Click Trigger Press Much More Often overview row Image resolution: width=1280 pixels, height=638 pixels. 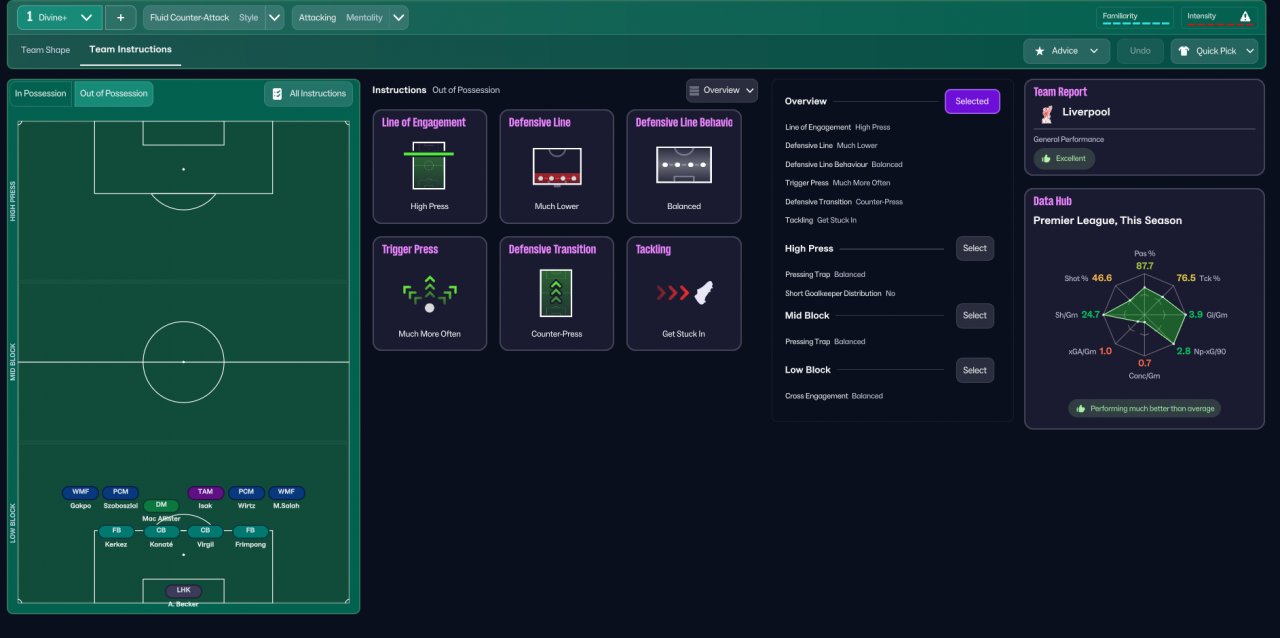coord(837,183)
